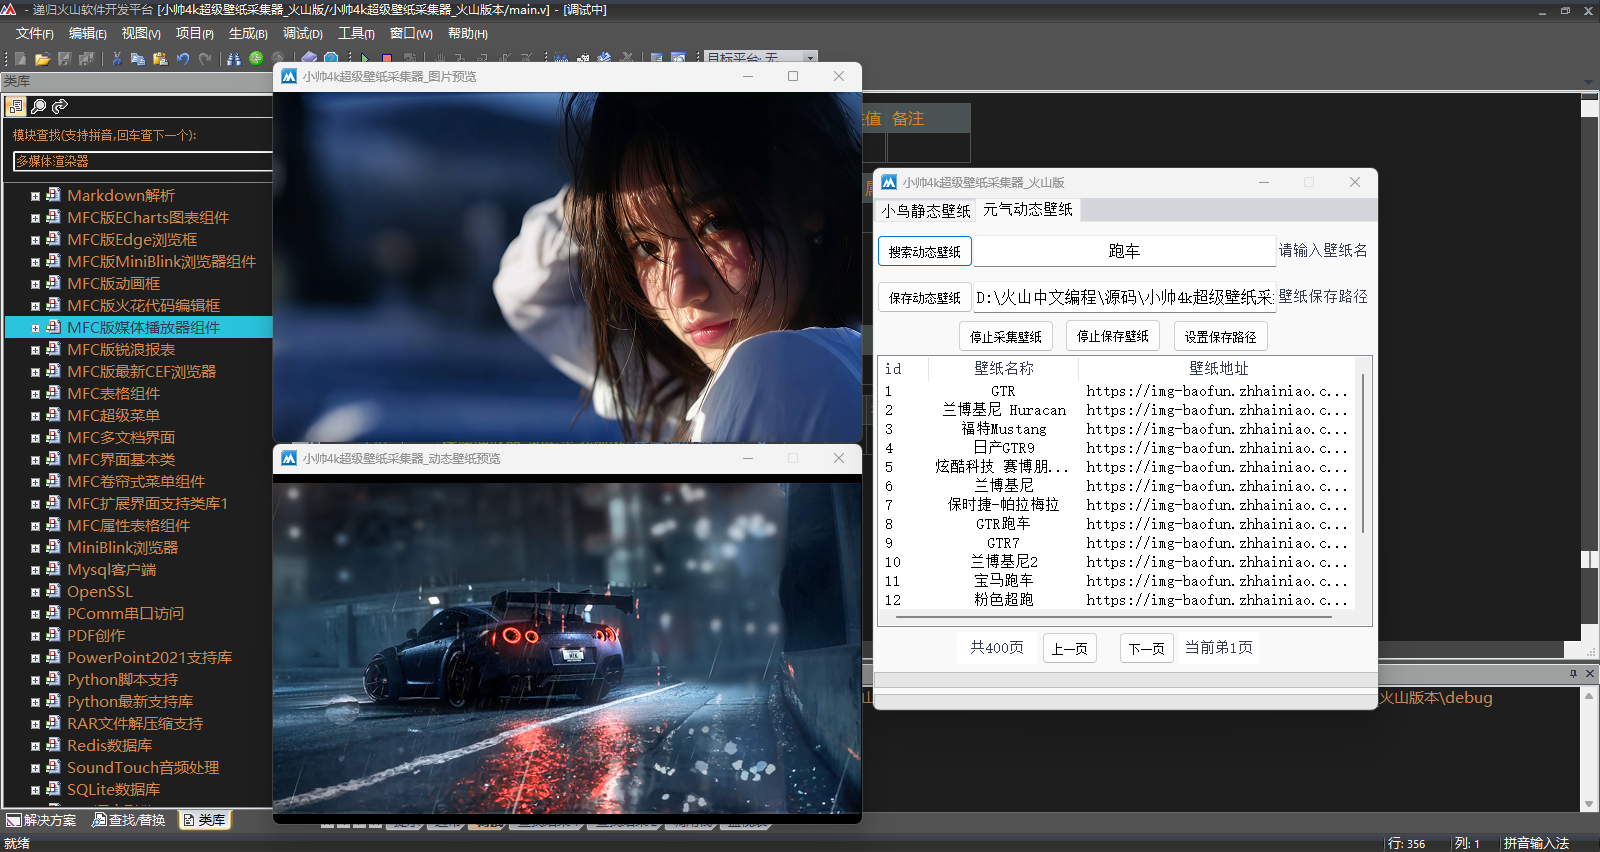The width and height of the screenshot is (1600, 852).
Task: Open the 编辑(E) menu
Action: 88,33
